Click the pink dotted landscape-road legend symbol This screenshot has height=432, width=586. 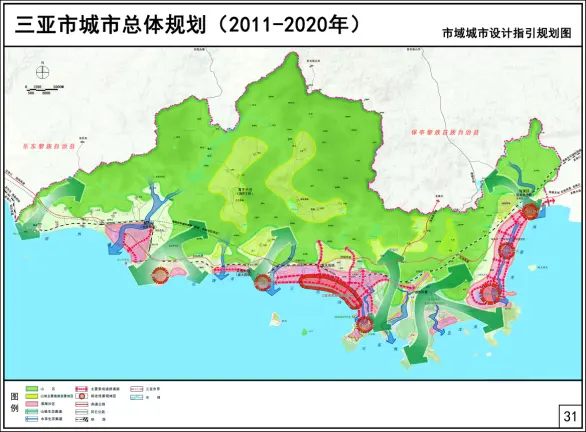click(x=81, y=389)
